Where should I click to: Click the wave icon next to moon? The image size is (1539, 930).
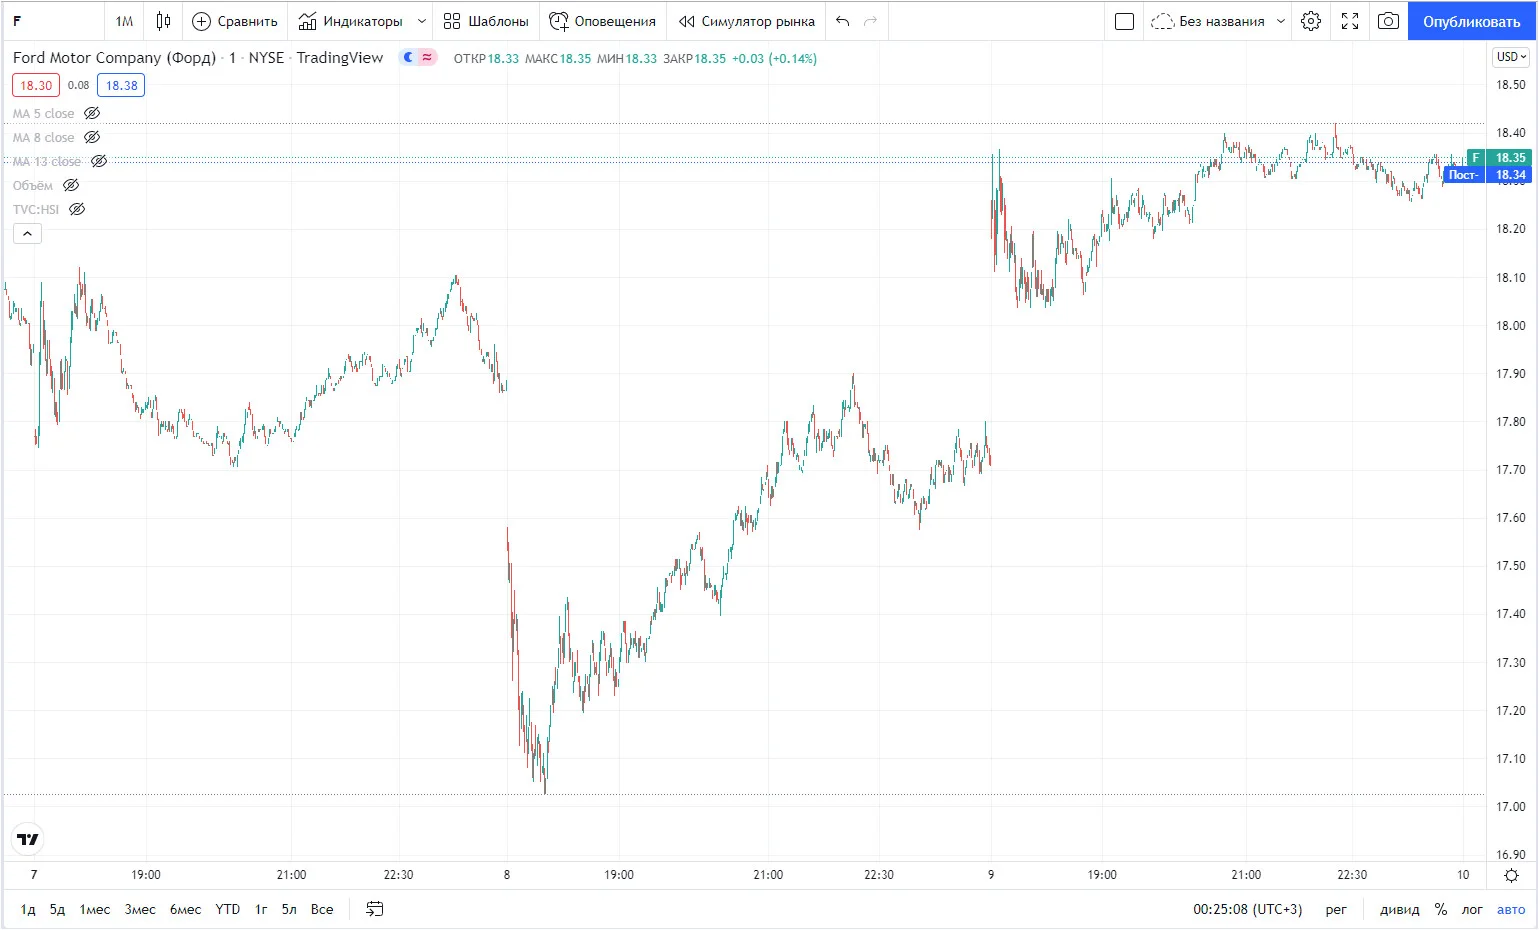click(x=427, y=57)
